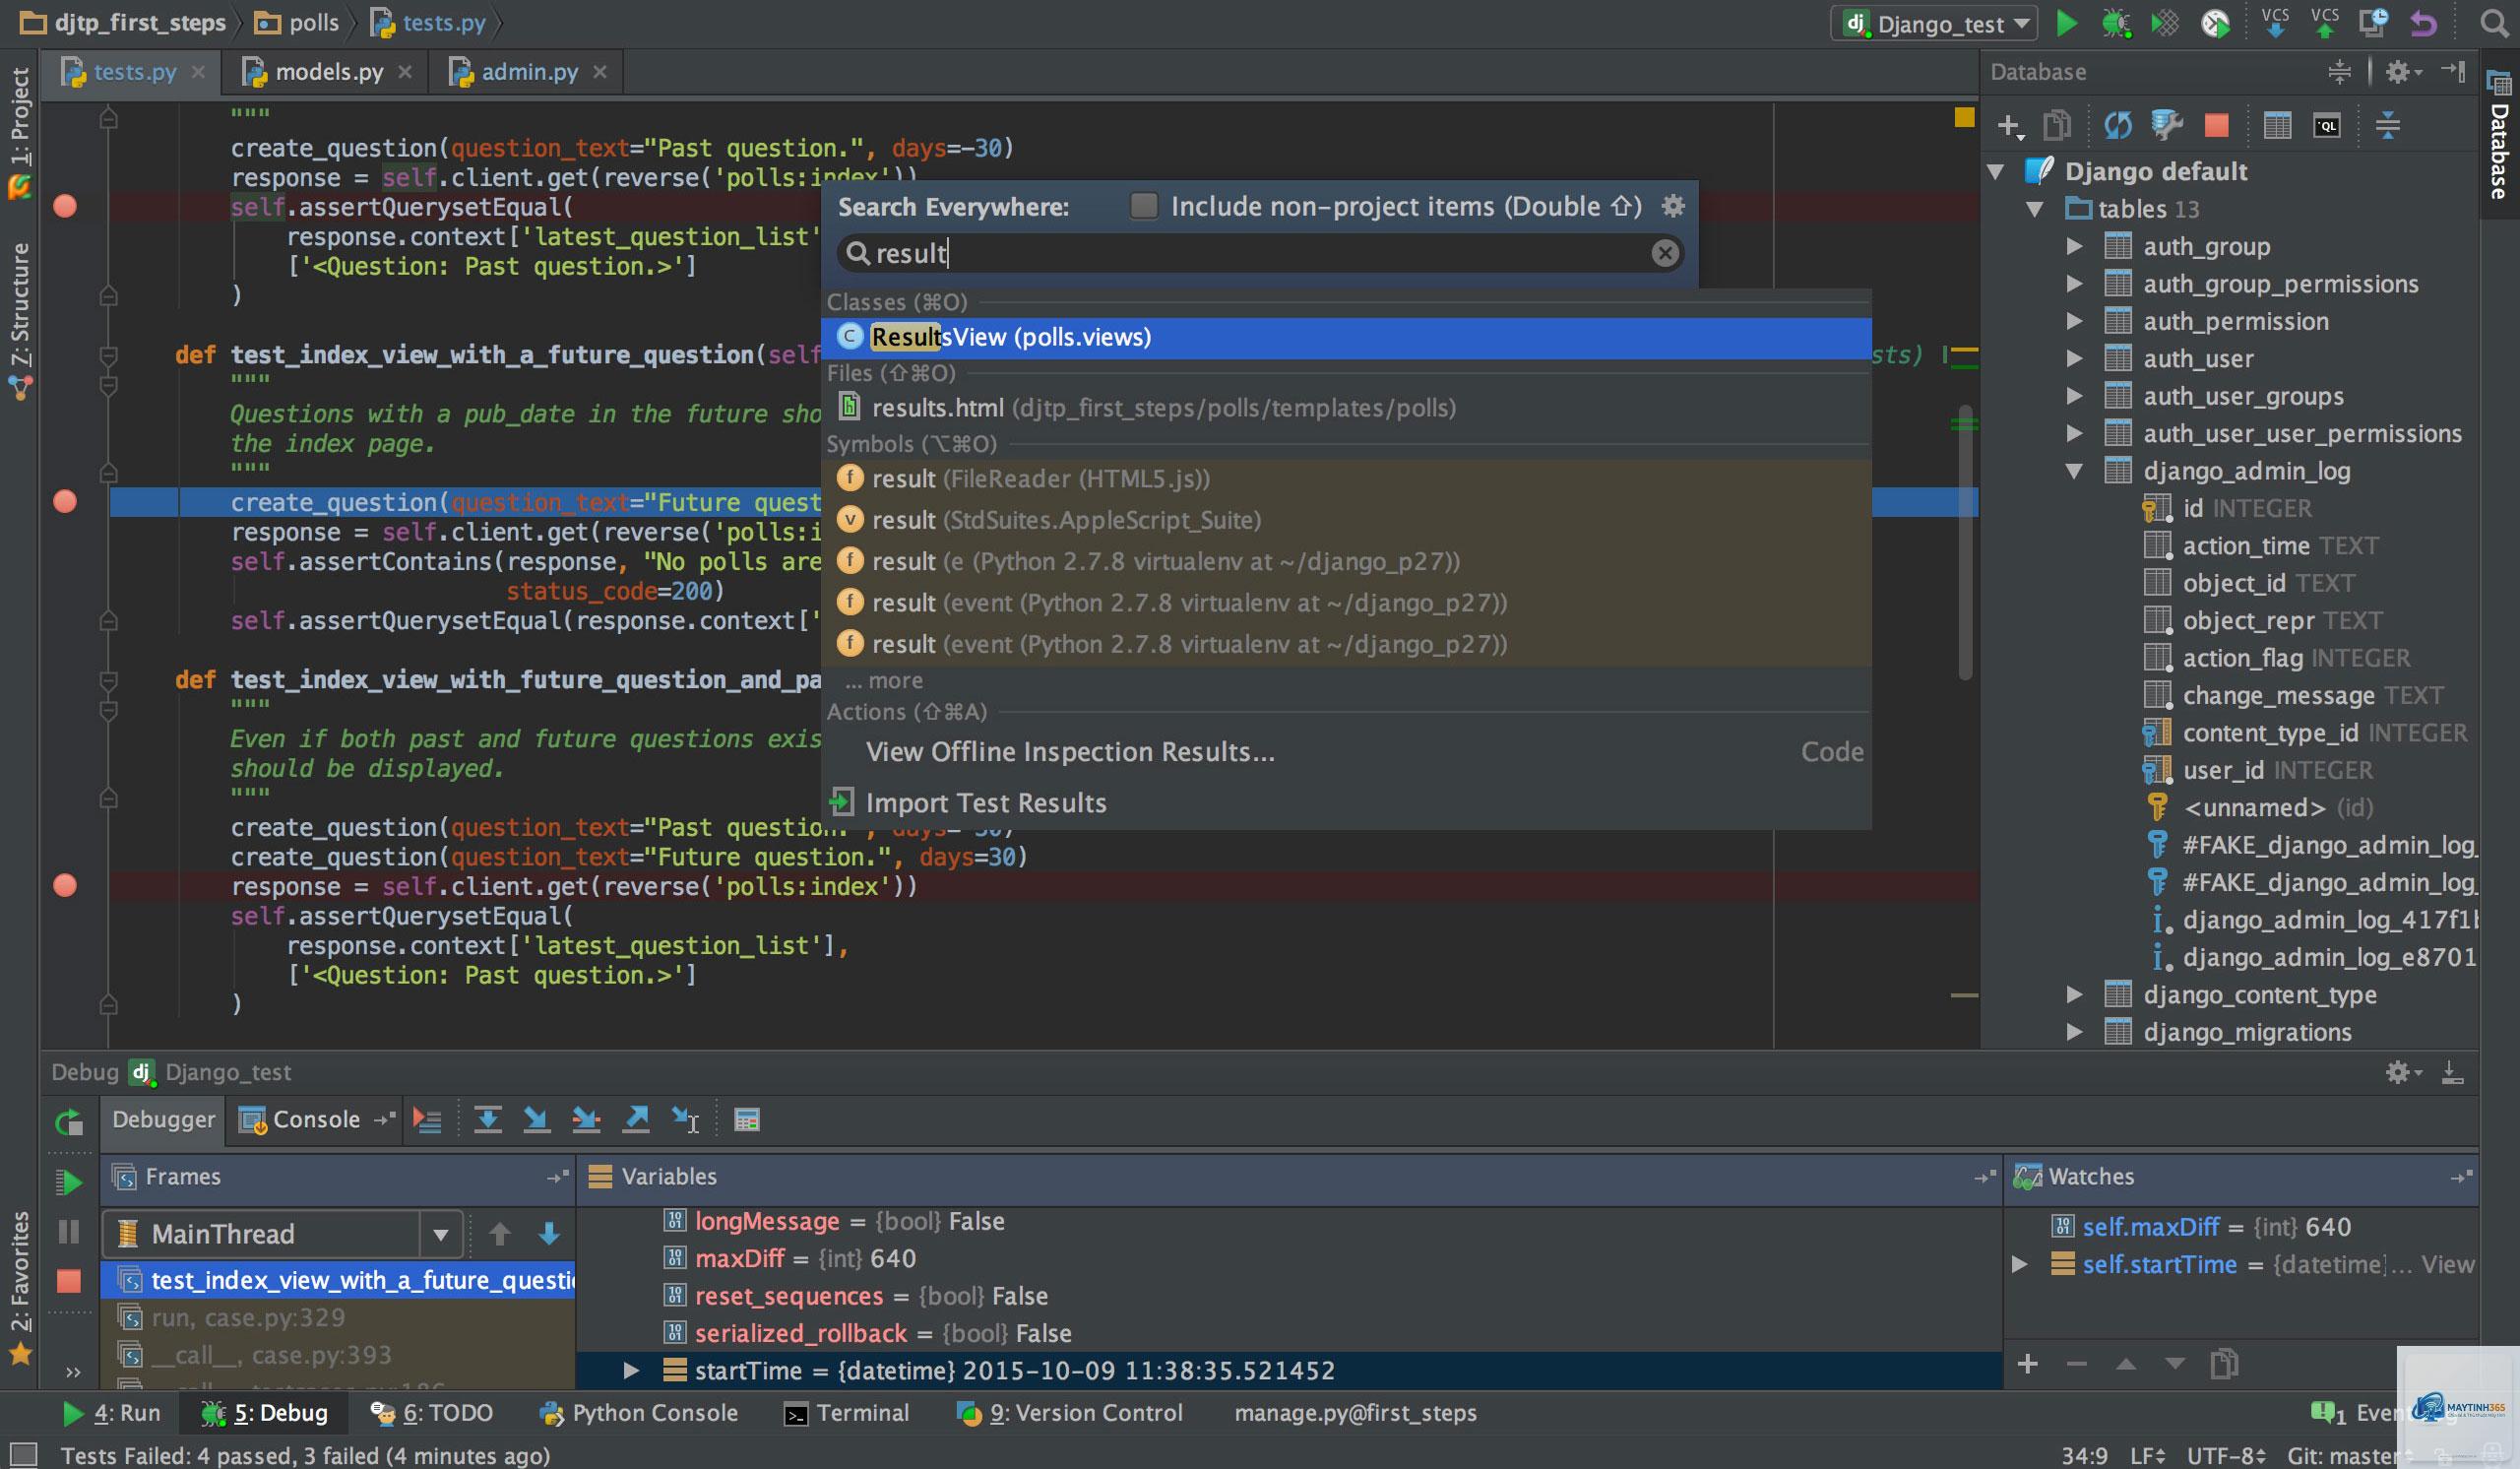Start debugging with the green bug icon
This screenshot has height=1469, width=2520.
pos(2115,23)
